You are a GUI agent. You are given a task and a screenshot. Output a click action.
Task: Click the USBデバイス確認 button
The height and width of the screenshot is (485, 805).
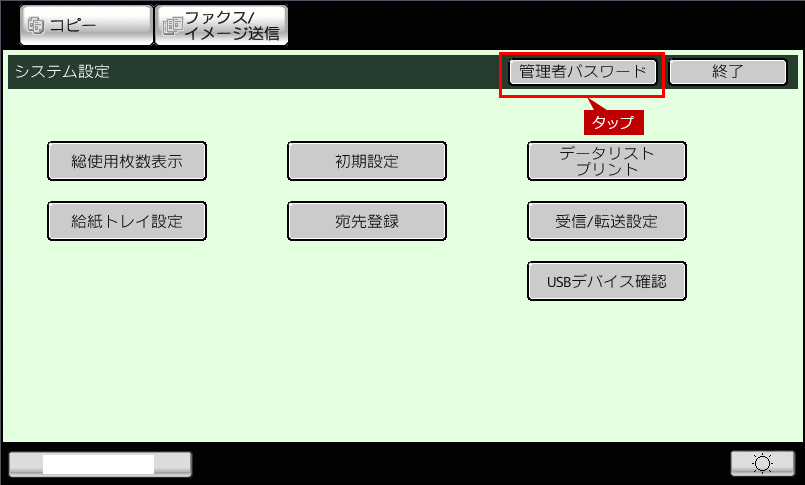click(607, 281)
